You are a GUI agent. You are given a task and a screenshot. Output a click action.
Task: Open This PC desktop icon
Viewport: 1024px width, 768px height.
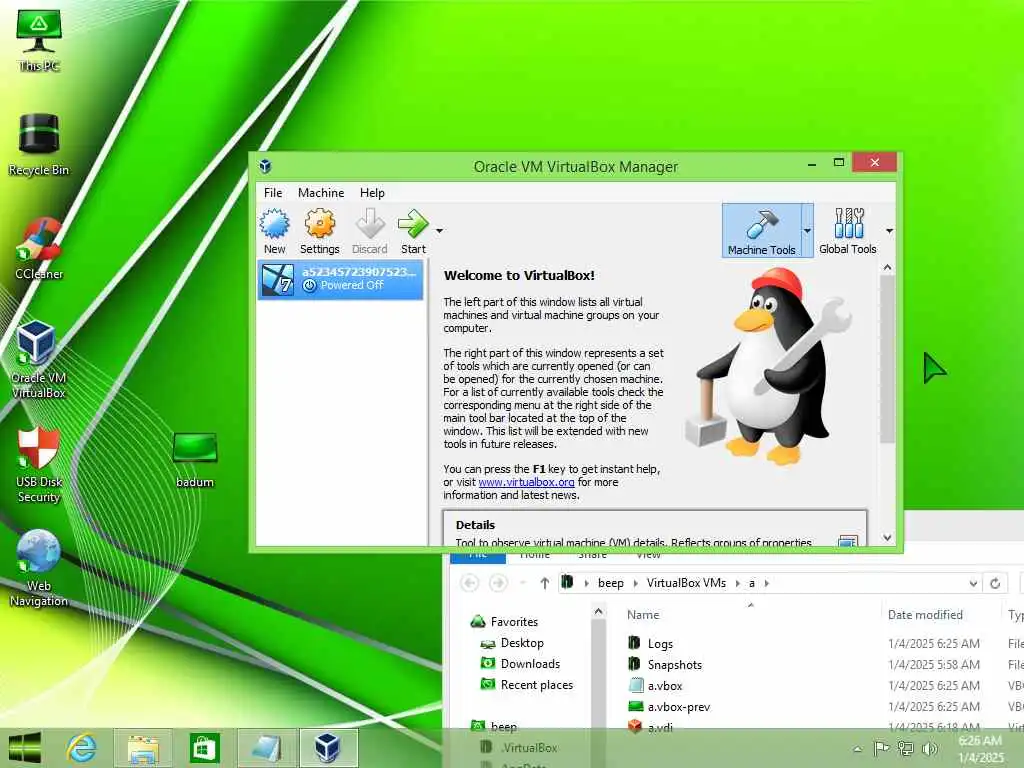tap(39, 40)
